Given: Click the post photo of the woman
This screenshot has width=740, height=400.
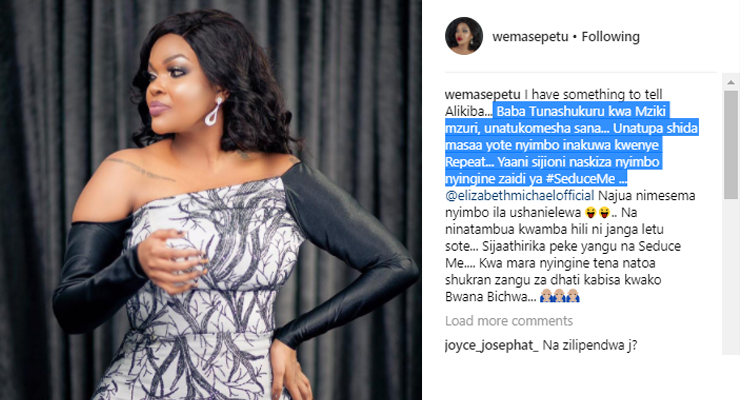Looking at the screenshot, I should pyautogui.click(x=210, y=200).
